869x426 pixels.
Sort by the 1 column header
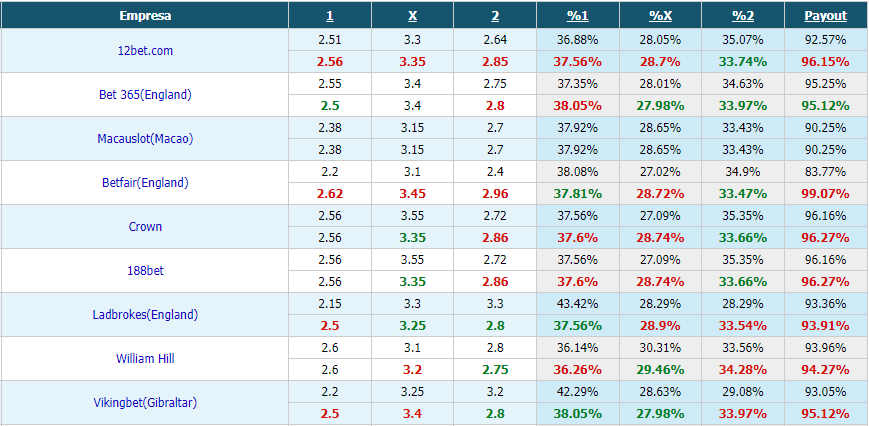(330, 16)
